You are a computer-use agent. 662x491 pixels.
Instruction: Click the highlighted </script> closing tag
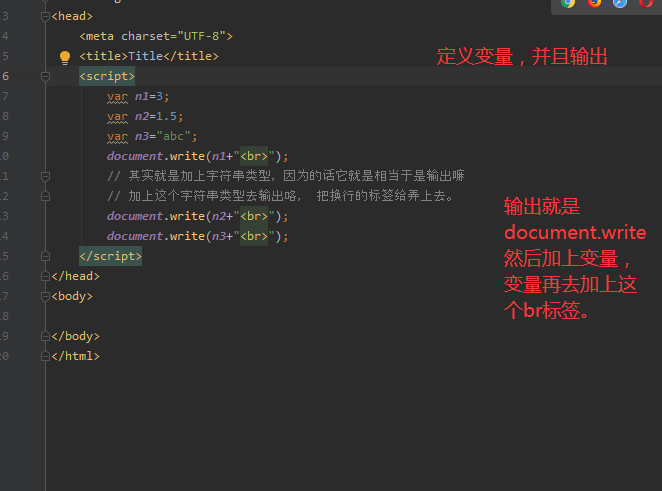111,256
